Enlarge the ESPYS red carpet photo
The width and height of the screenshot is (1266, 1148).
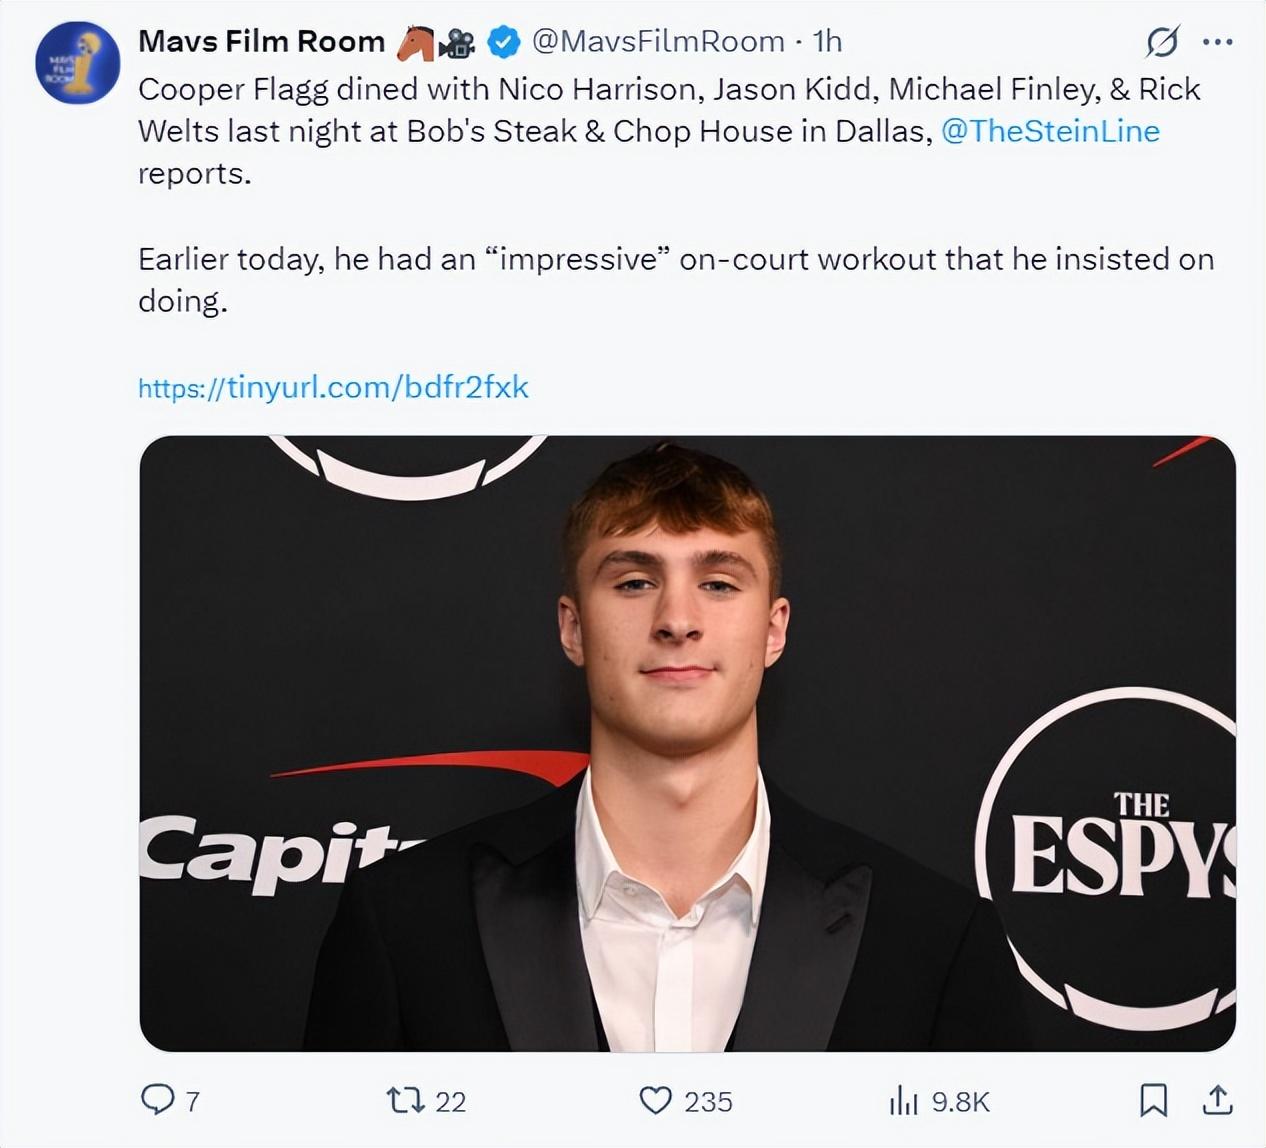click(x=687, y=743)
